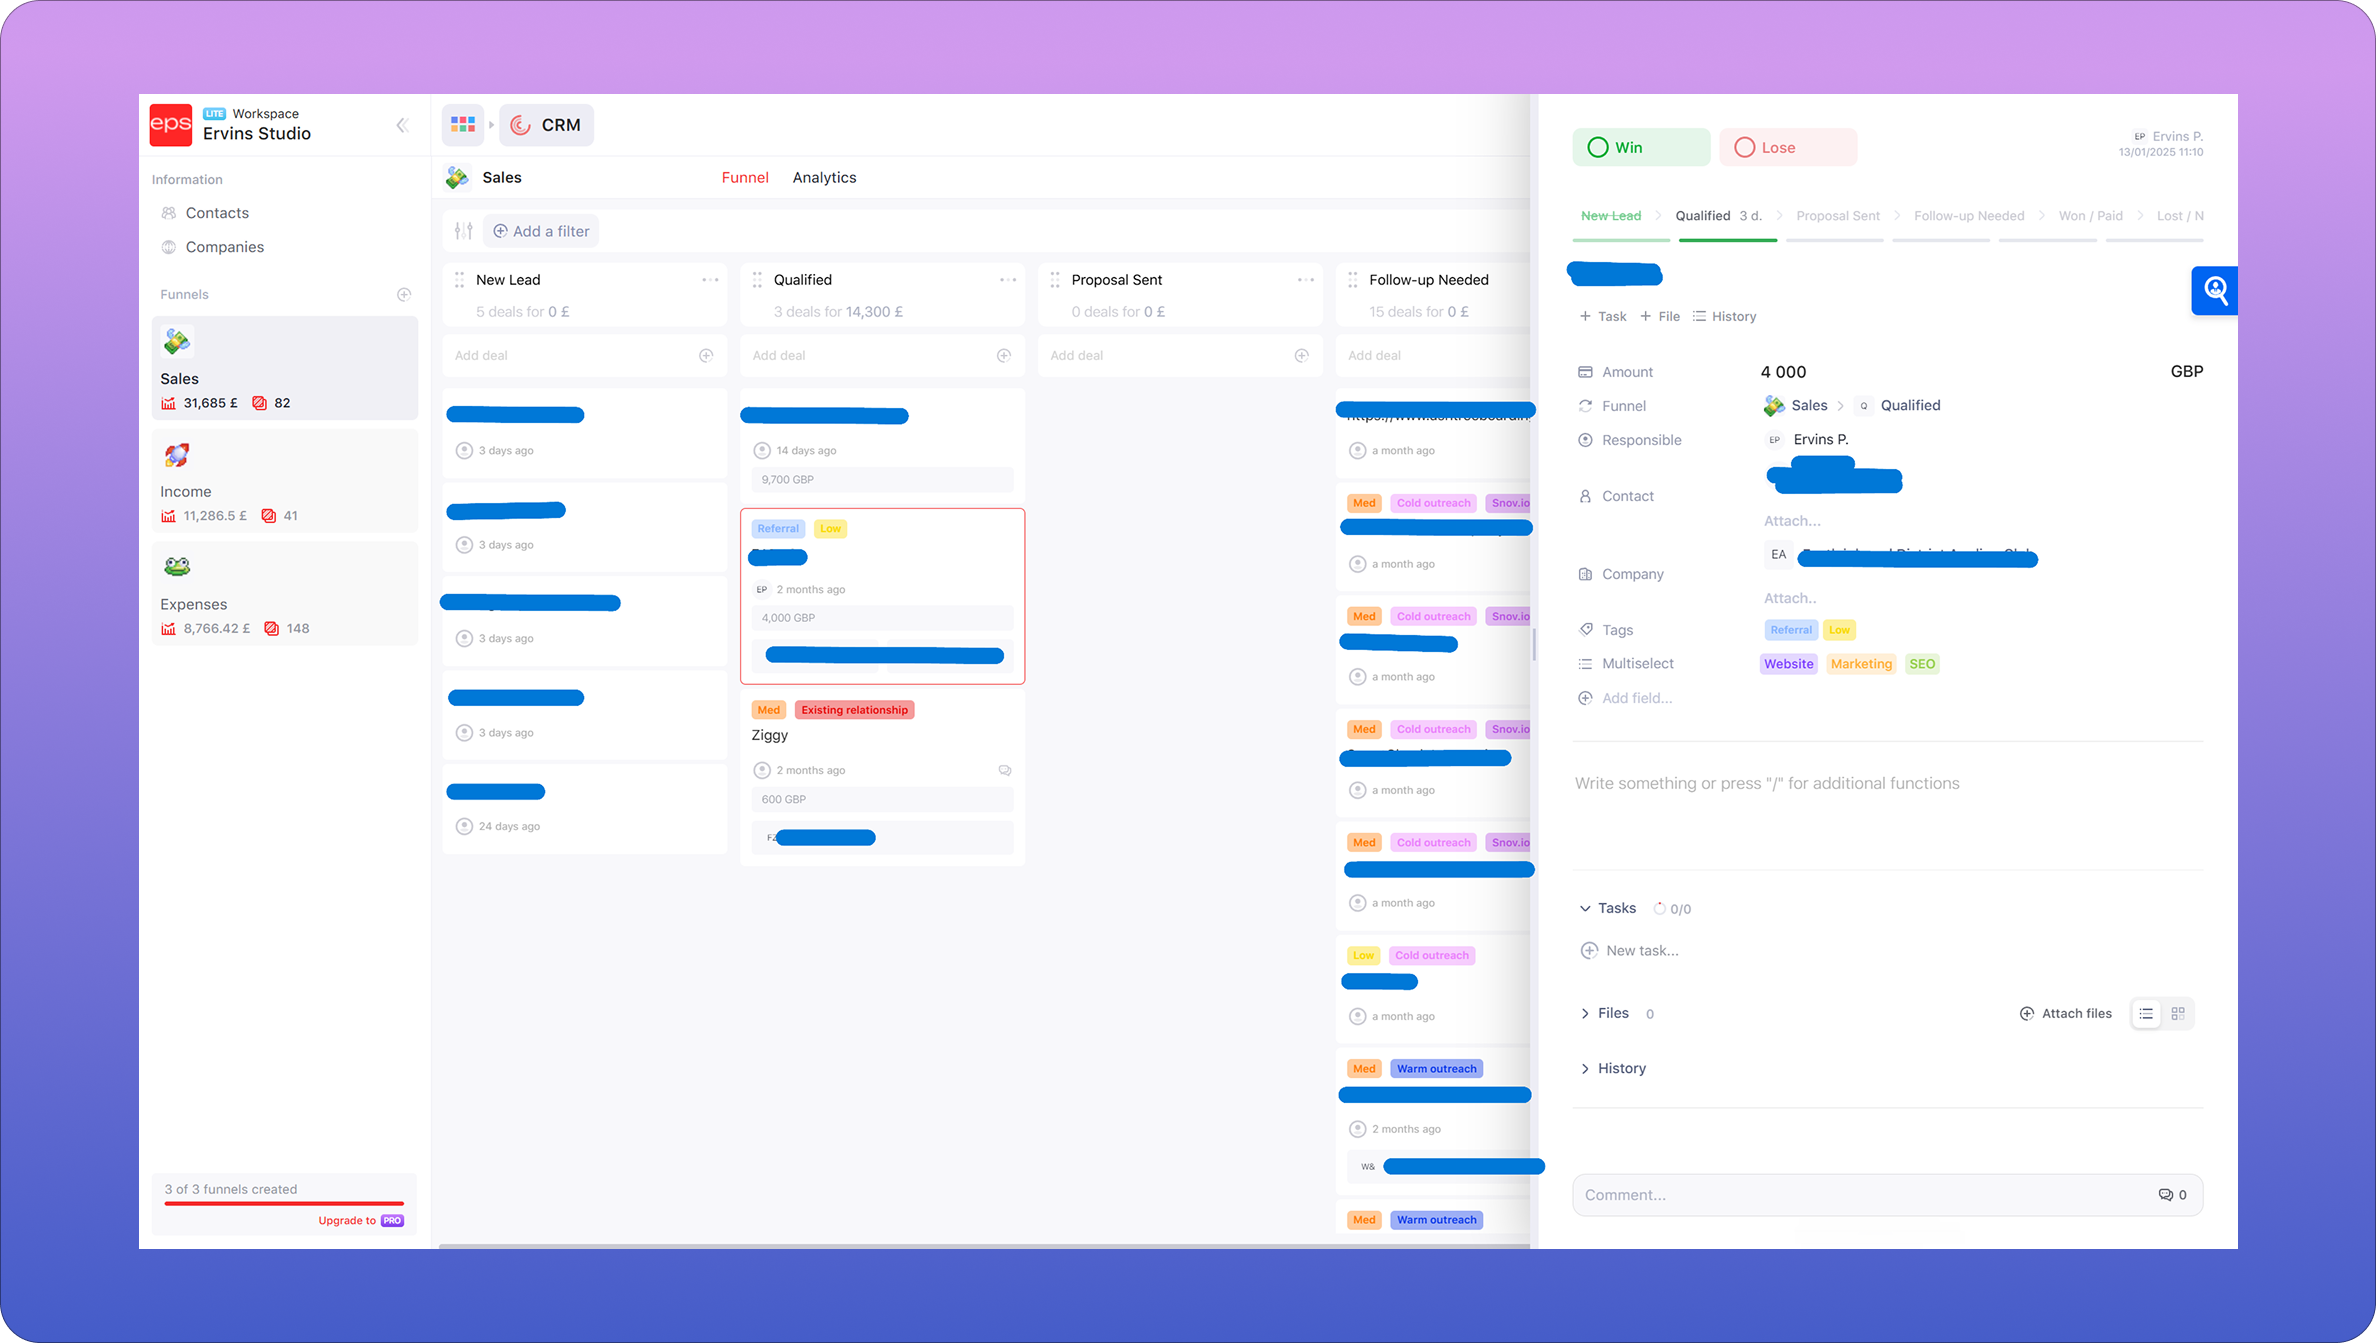
Task: Click Upgrade to PRO link
Action: click(361, 1220)
